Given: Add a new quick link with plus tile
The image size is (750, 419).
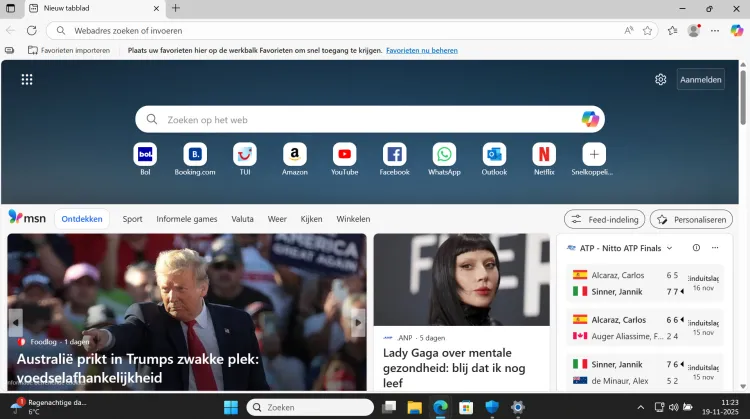Looking at the screenshot, I should point(594,155).
